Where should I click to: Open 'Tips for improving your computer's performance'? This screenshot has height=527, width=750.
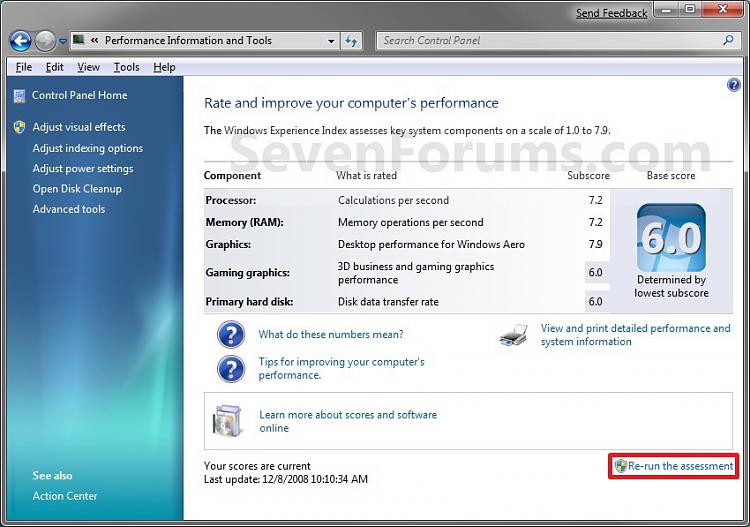coord(341,368)
